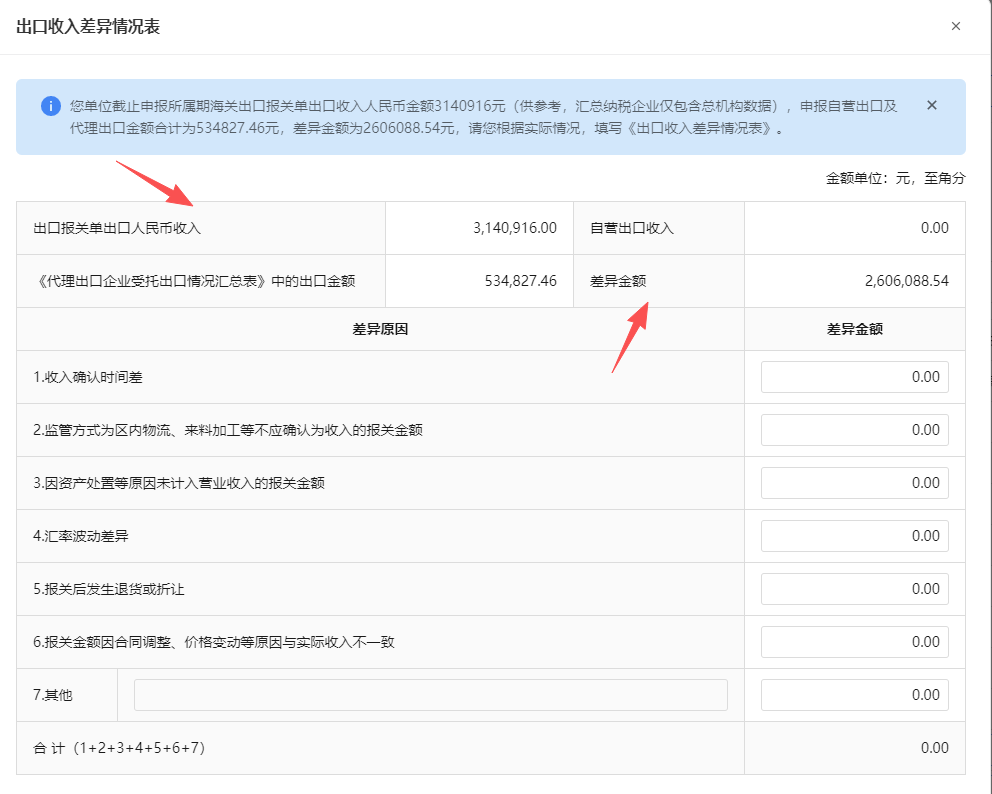The width and height of the screenshot is (992, 794).
Task: Click the 出口报关单出口人民币收入 label
Action: pos(117,228)
